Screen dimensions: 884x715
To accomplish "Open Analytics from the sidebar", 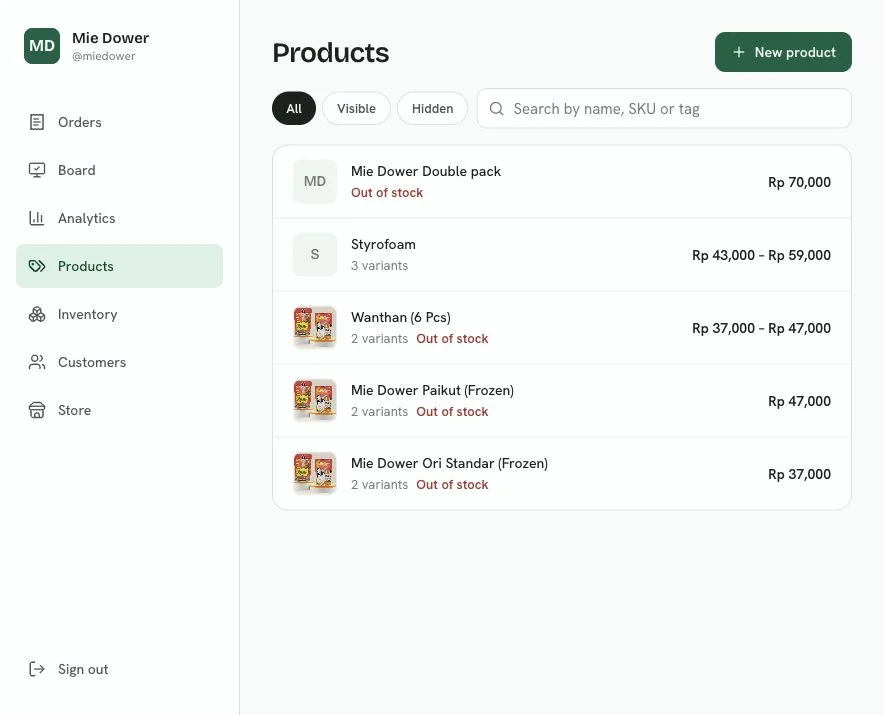I will point(120,218).
